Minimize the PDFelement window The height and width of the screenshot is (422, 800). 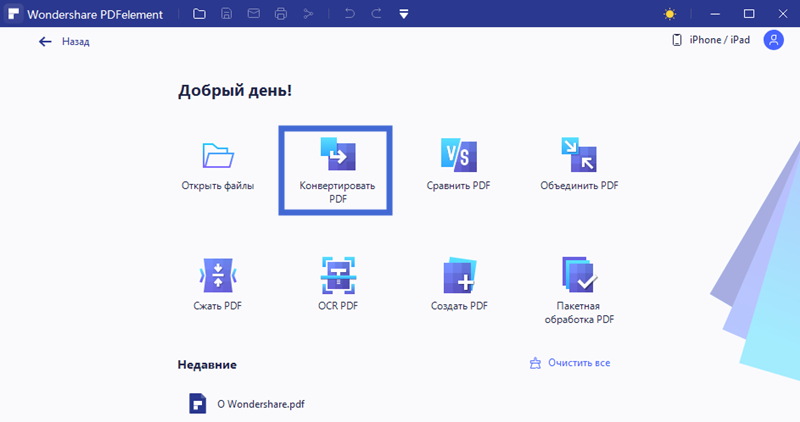(x=715, y=14)
